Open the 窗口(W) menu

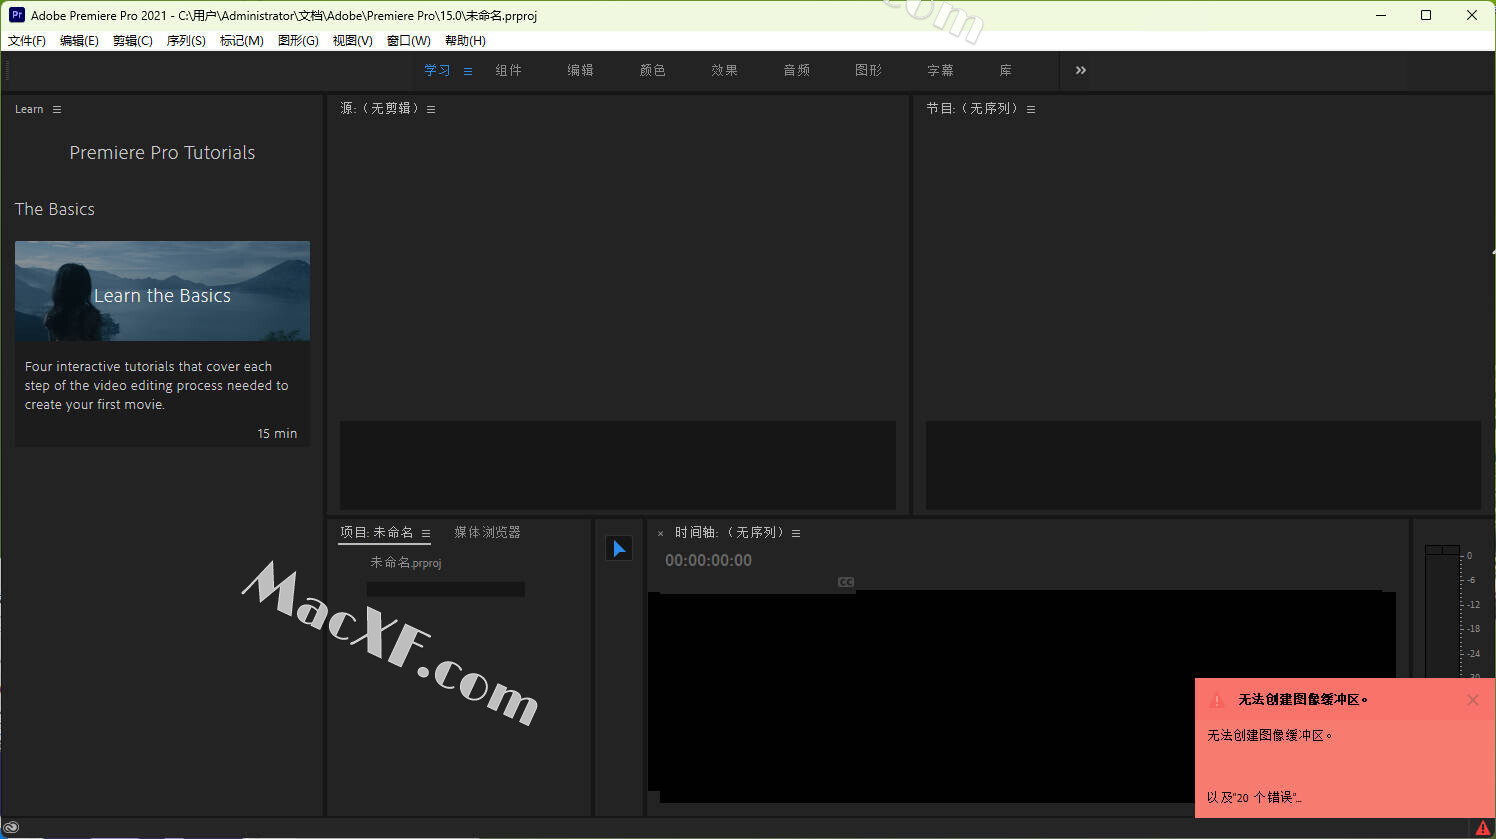pyautogui.click(x=409, y=41)
